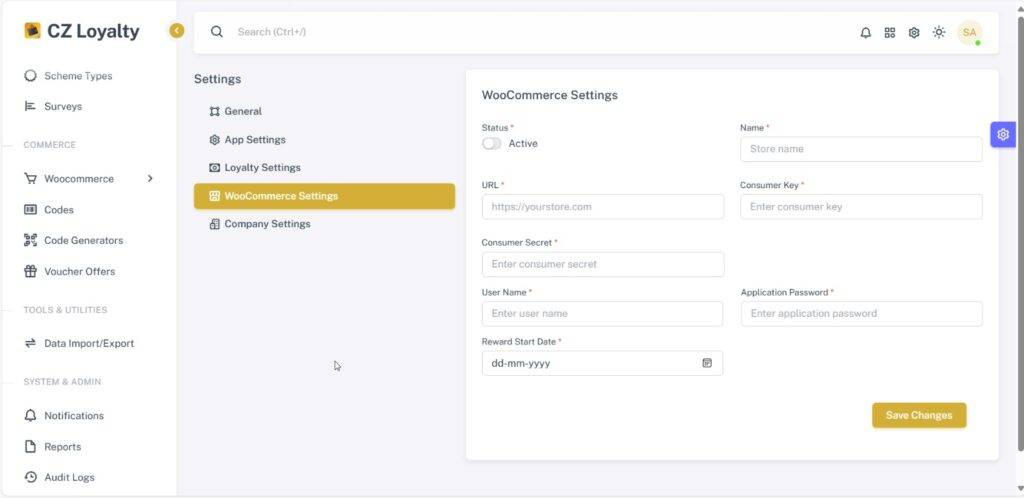
Task: Open the notifications bell in top bar
Action: (x=865, y=33)
